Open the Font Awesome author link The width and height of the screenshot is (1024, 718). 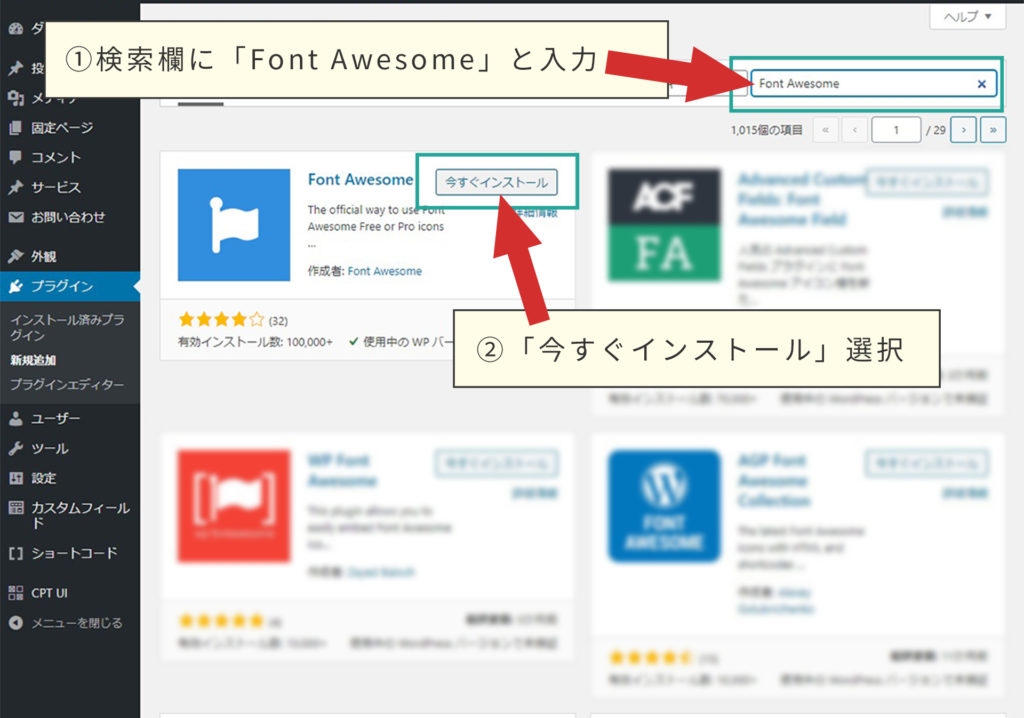pyautogui.click(x=385, y=271)
